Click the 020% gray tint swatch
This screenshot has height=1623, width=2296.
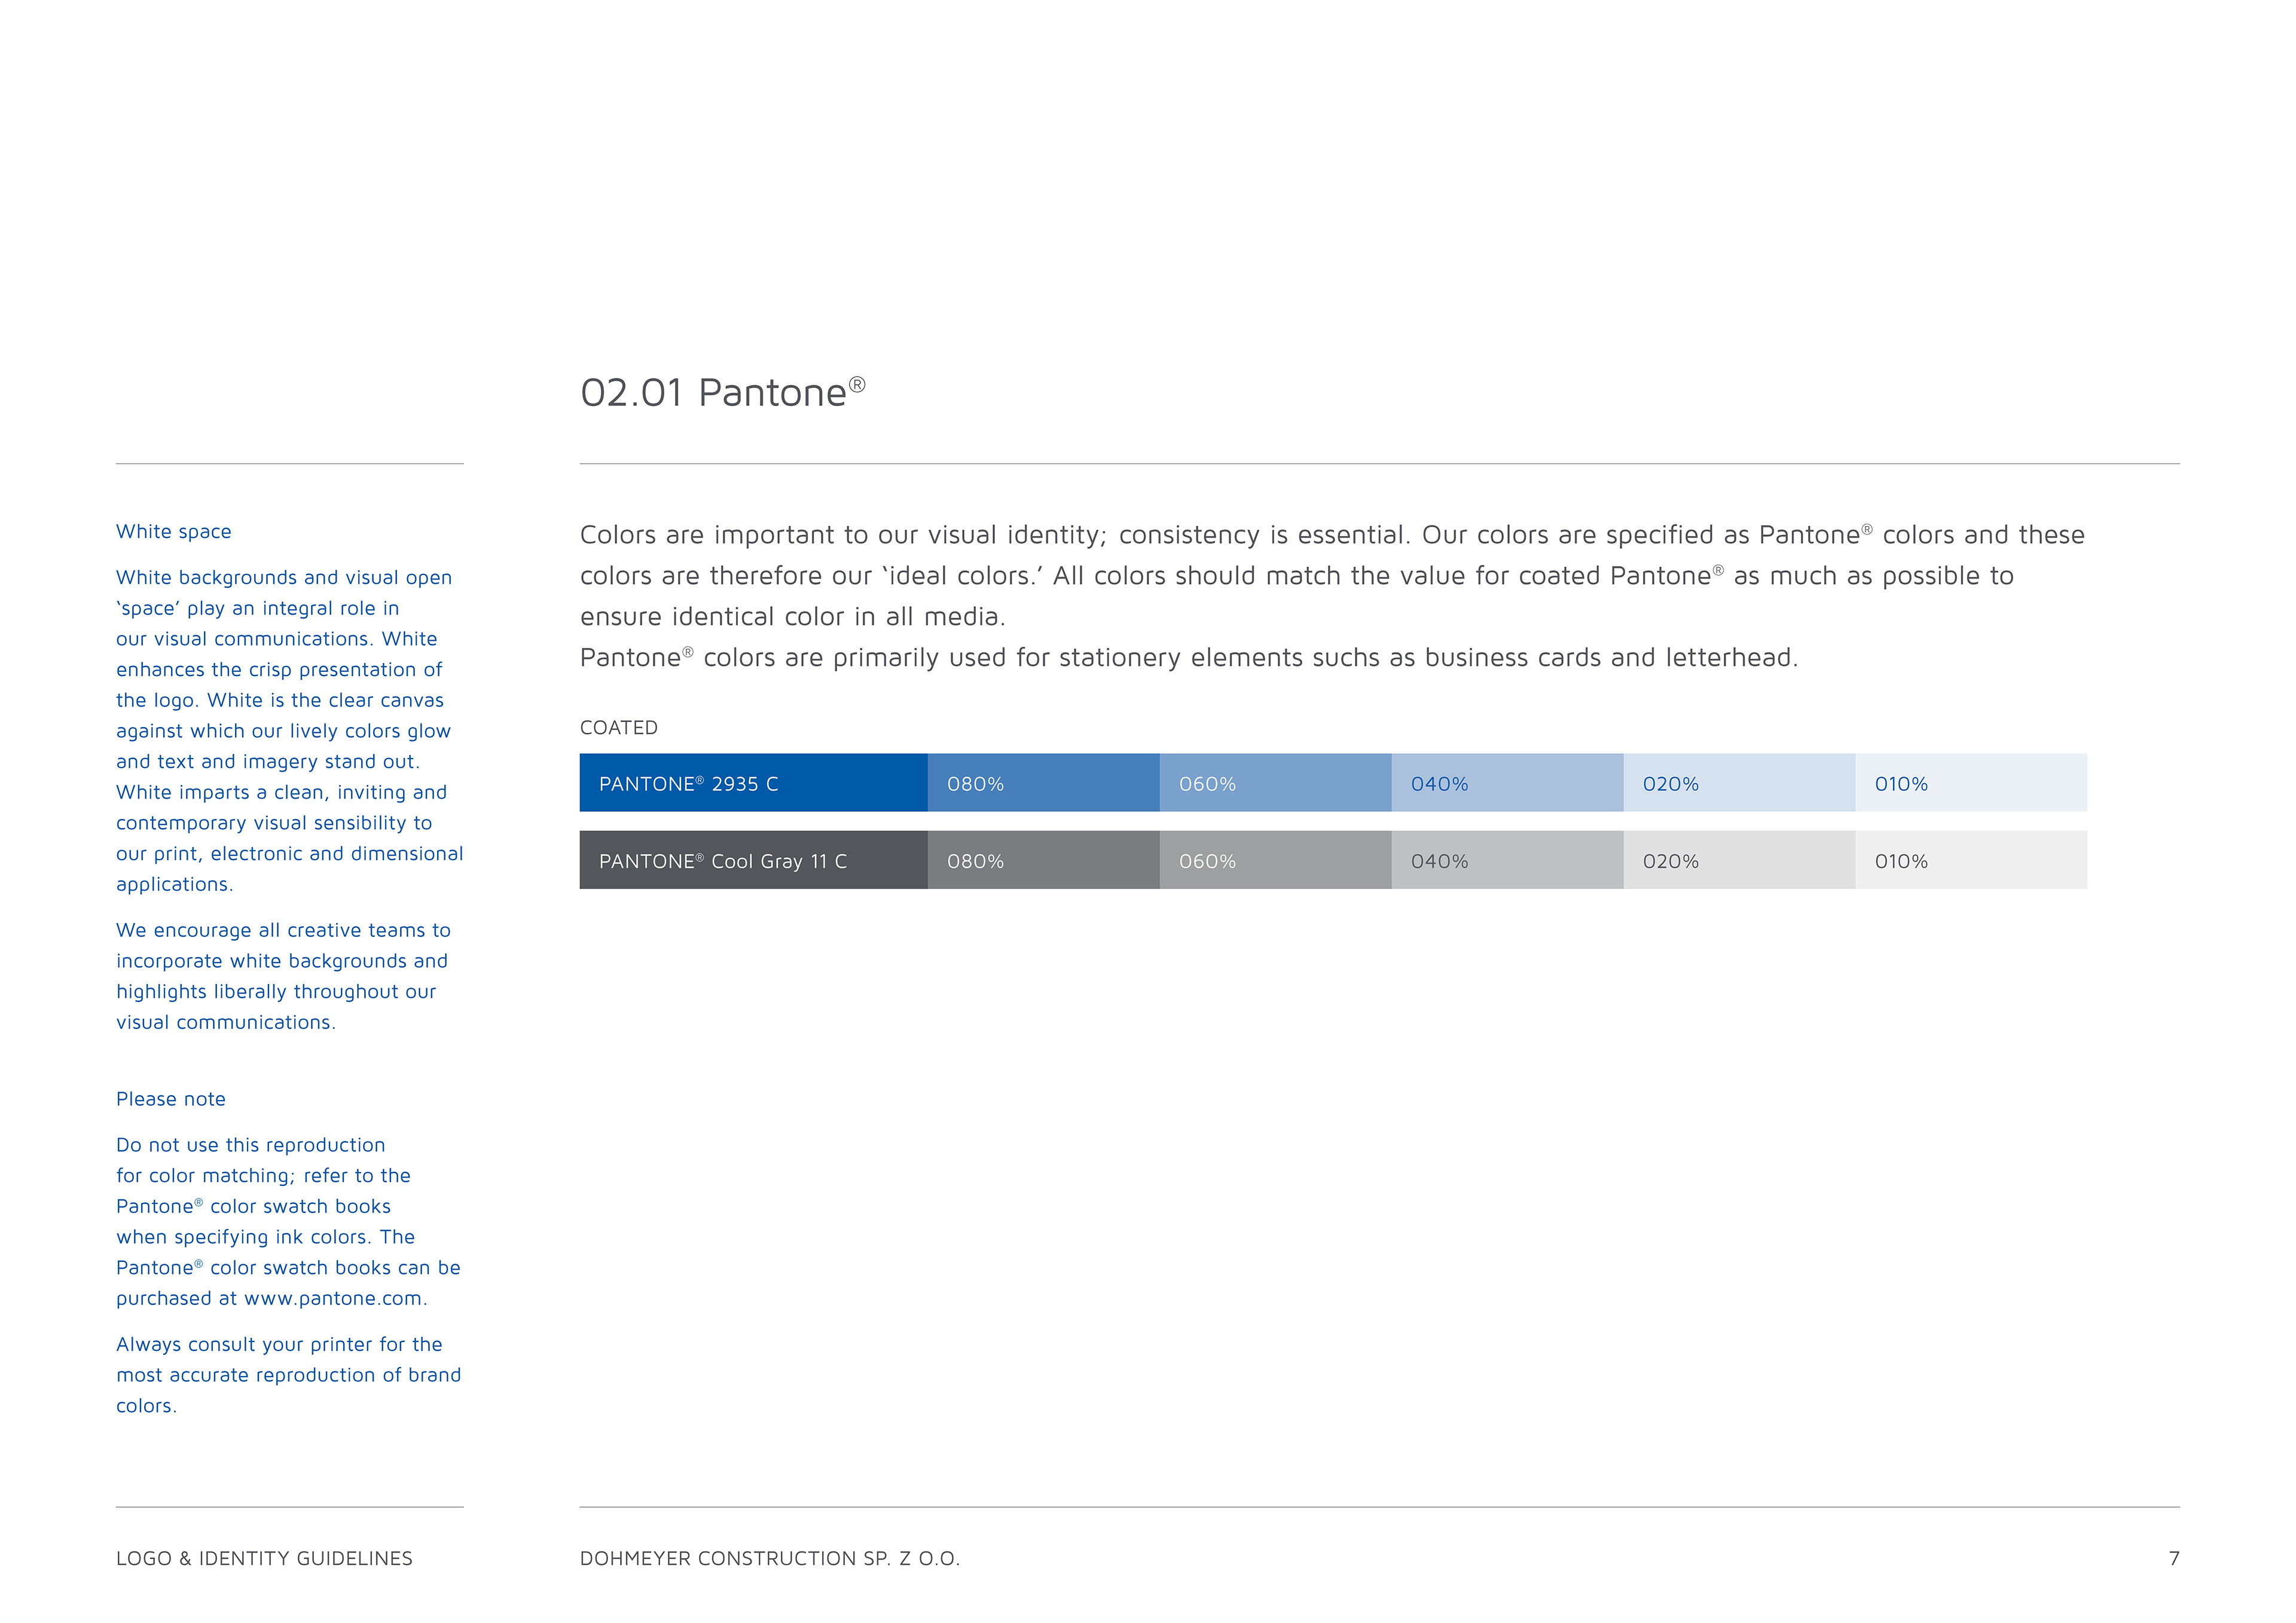[1740, 860]
